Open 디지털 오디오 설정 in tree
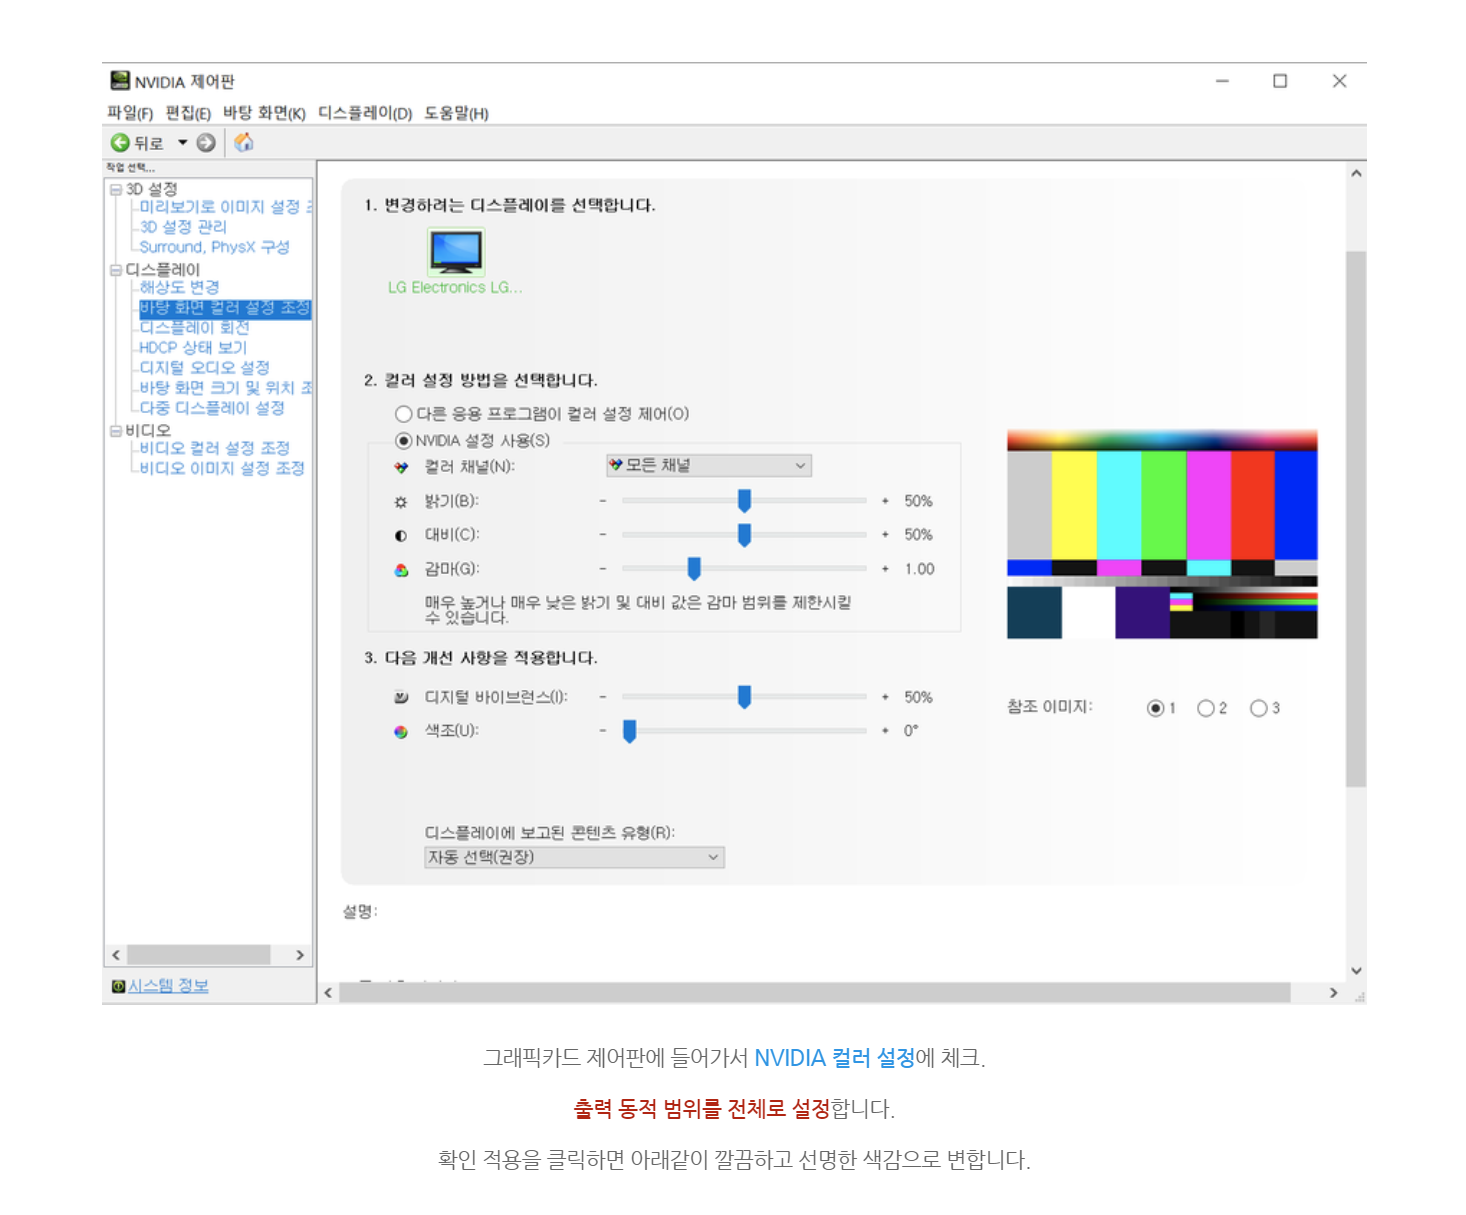 click(204, 368)
